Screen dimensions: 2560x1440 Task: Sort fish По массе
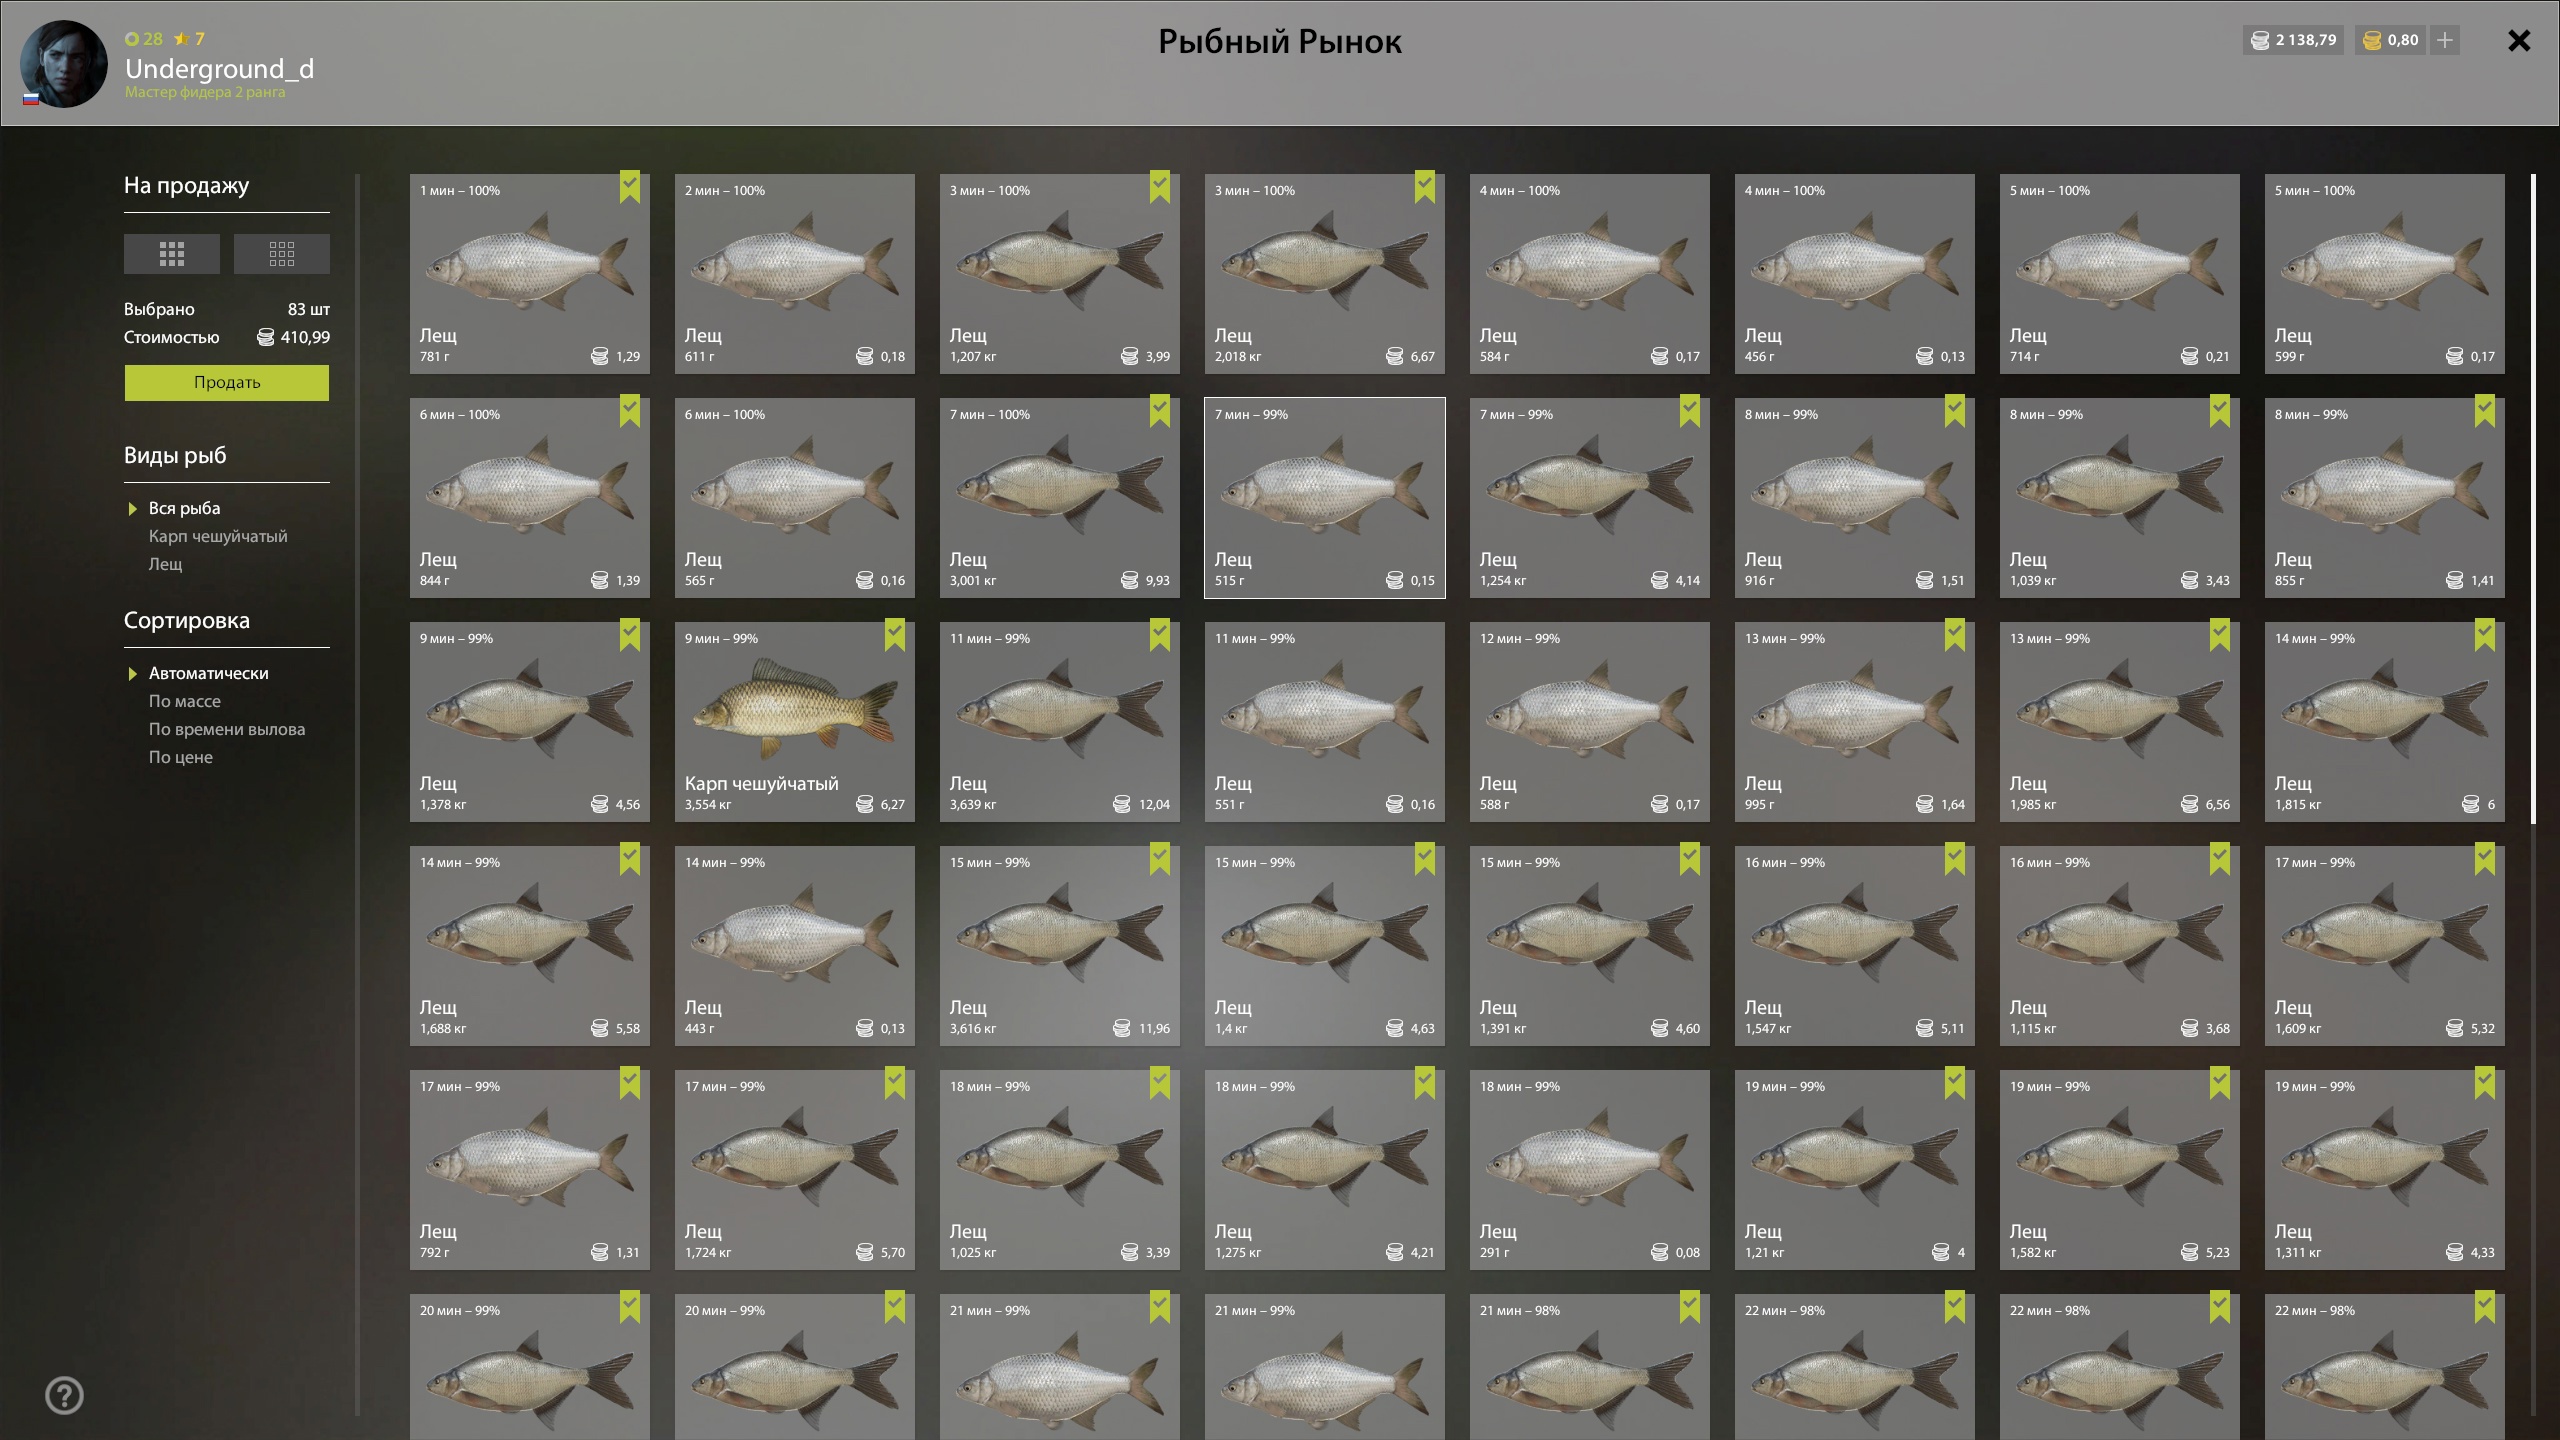(185, 701)
